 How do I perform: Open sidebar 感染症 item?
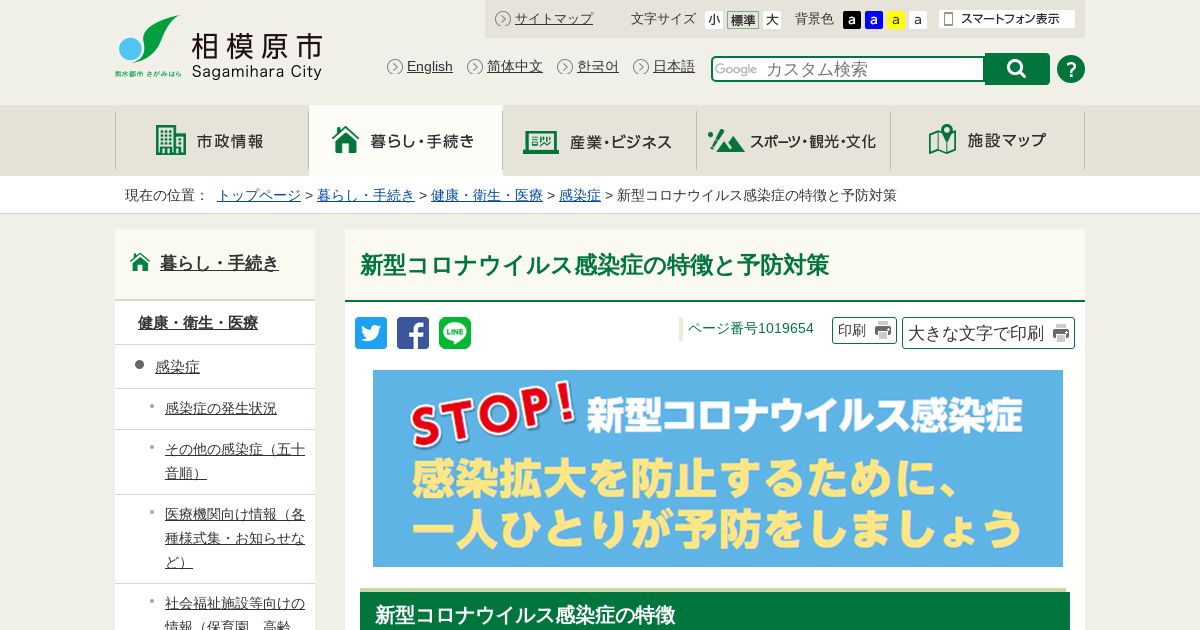pos(177,367)
